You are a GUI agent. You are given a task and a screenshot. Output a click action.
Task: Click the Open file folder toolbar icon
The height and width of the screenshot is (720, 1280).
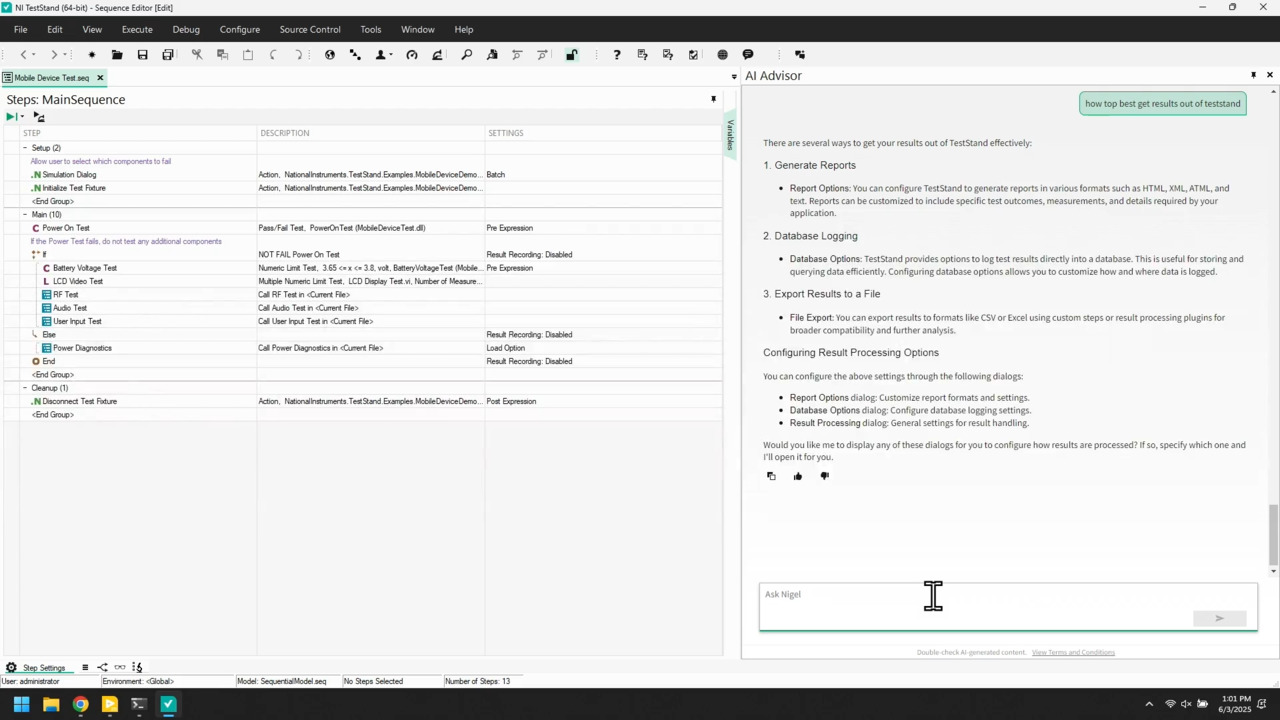point(117,55)
